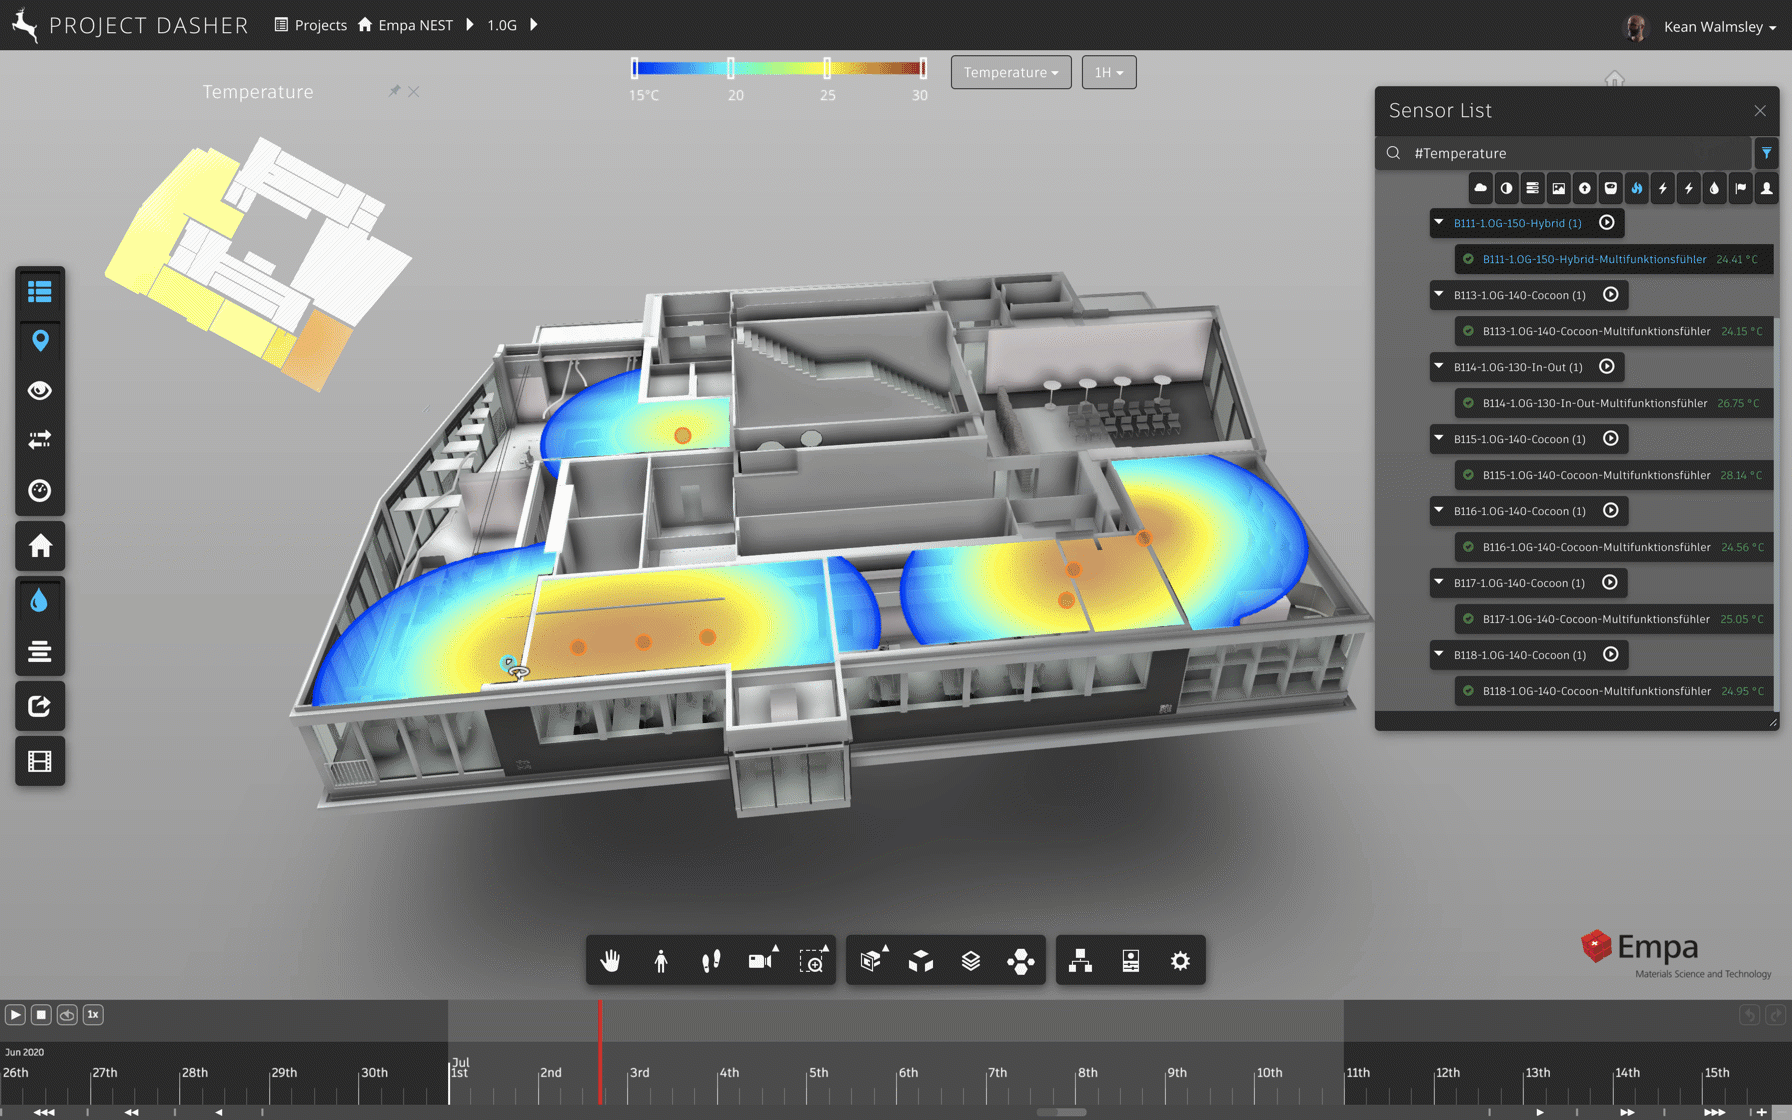The image size is (1792, 1120).
Task: Click the leftmost handle on temperature gradient slider
Action: [635, 68]
